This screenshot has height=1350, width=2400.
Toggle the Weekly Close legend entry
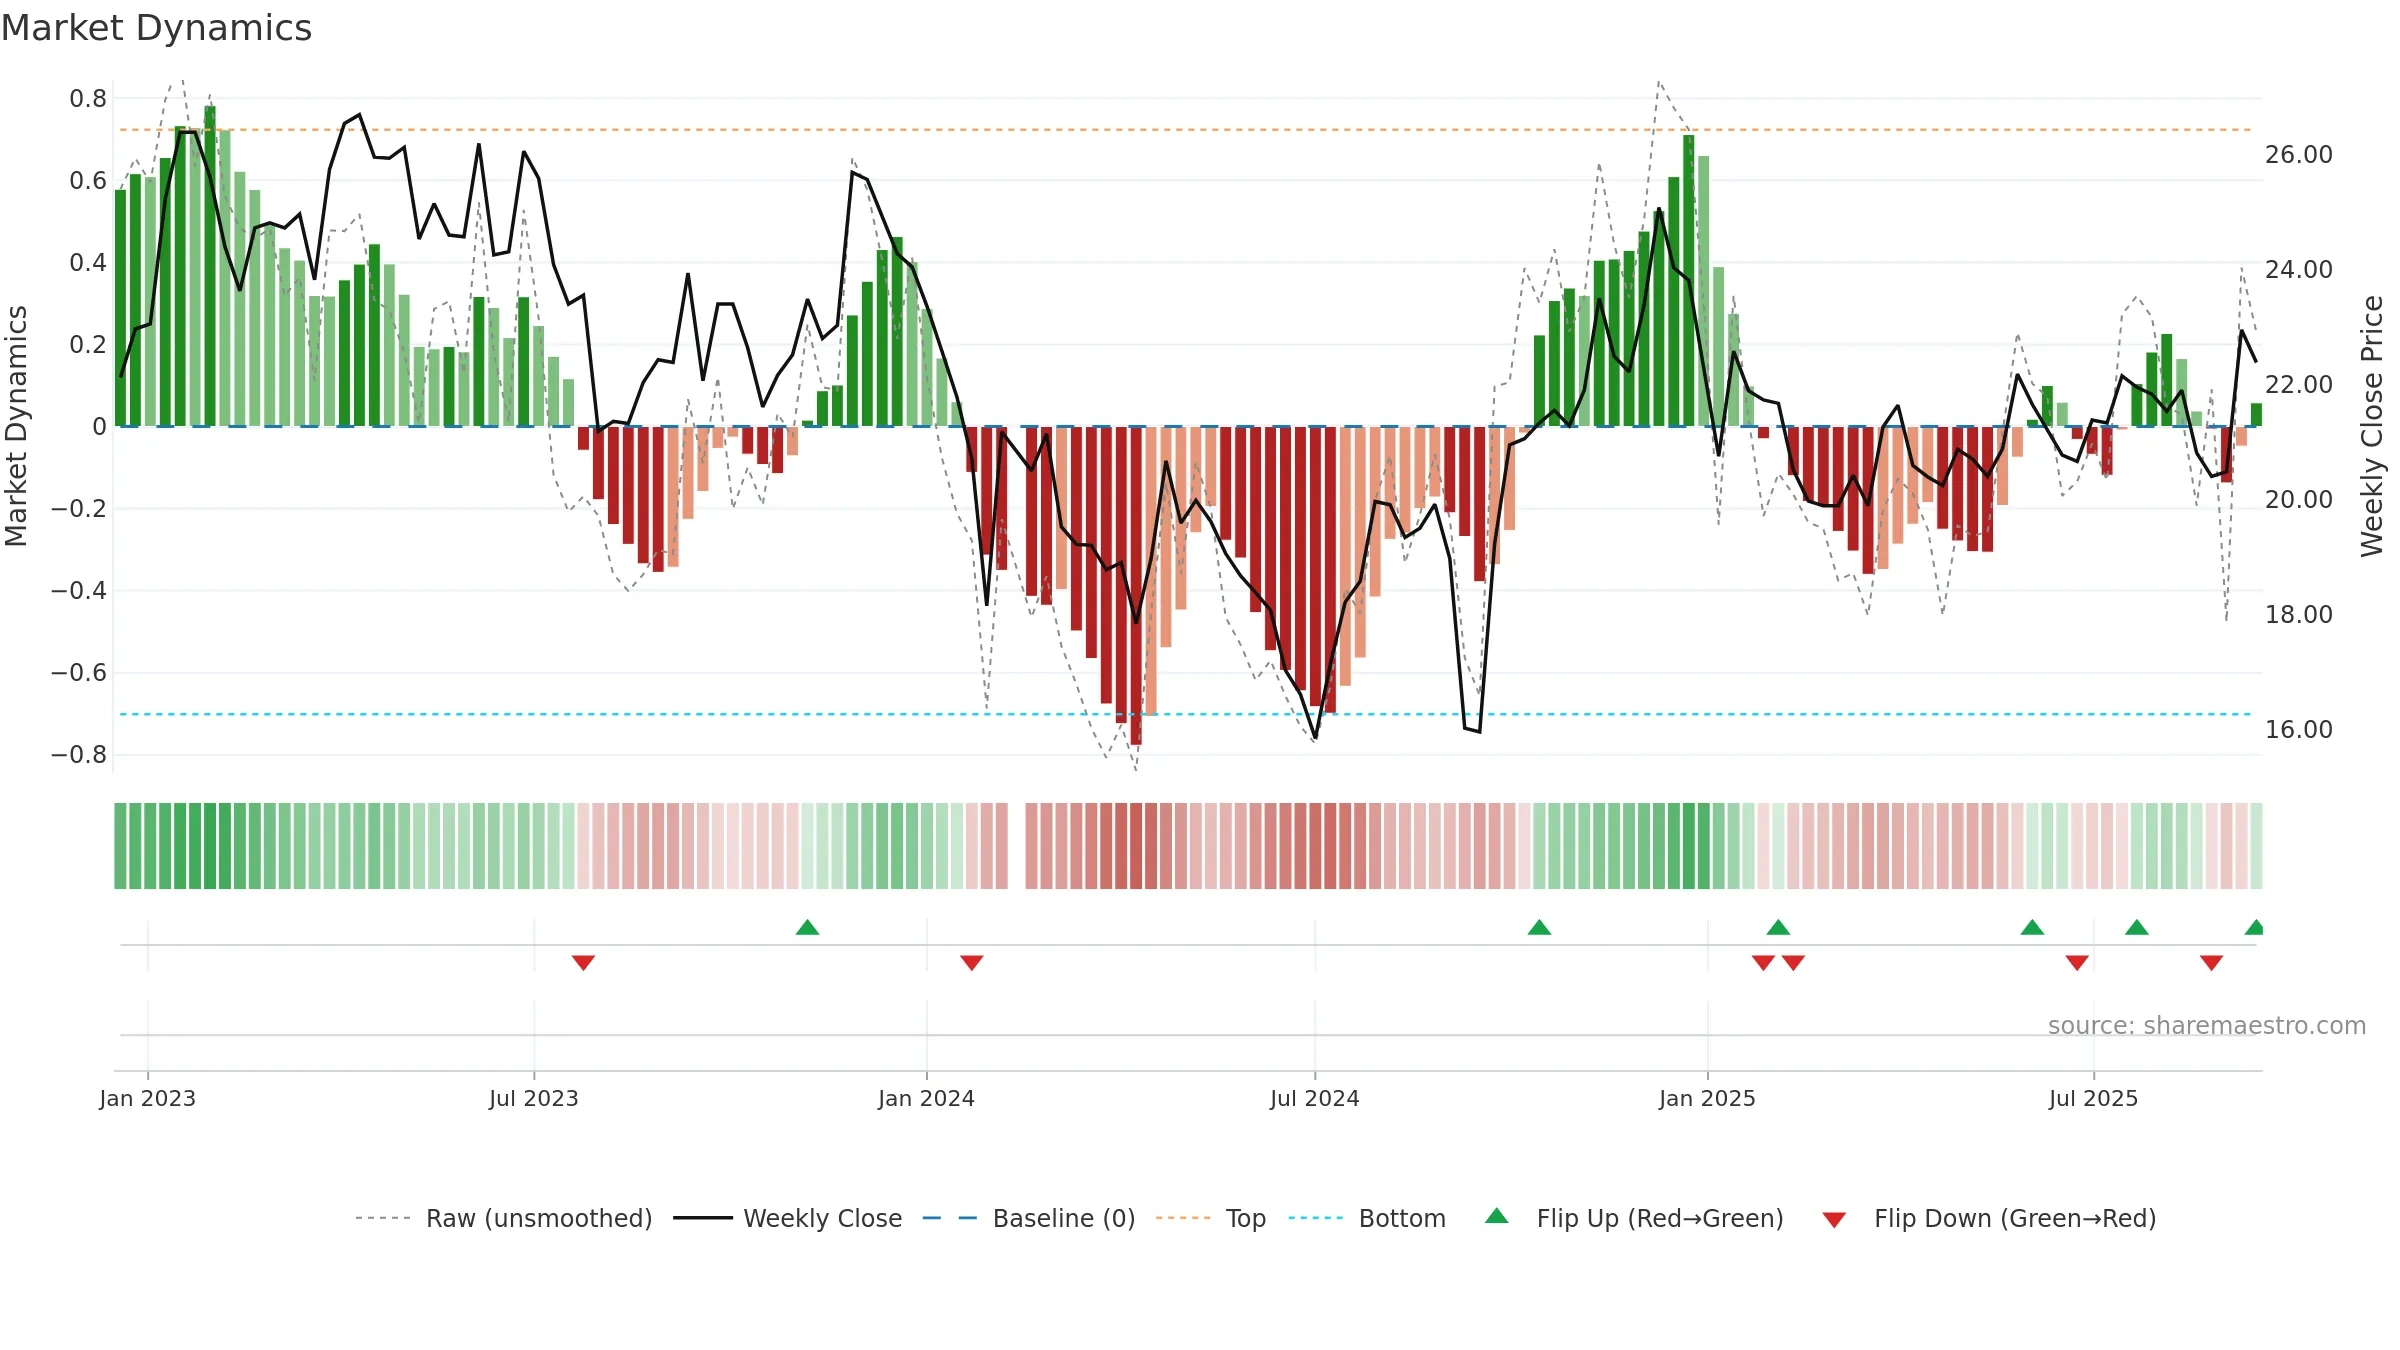click(x=787, y=1218)
